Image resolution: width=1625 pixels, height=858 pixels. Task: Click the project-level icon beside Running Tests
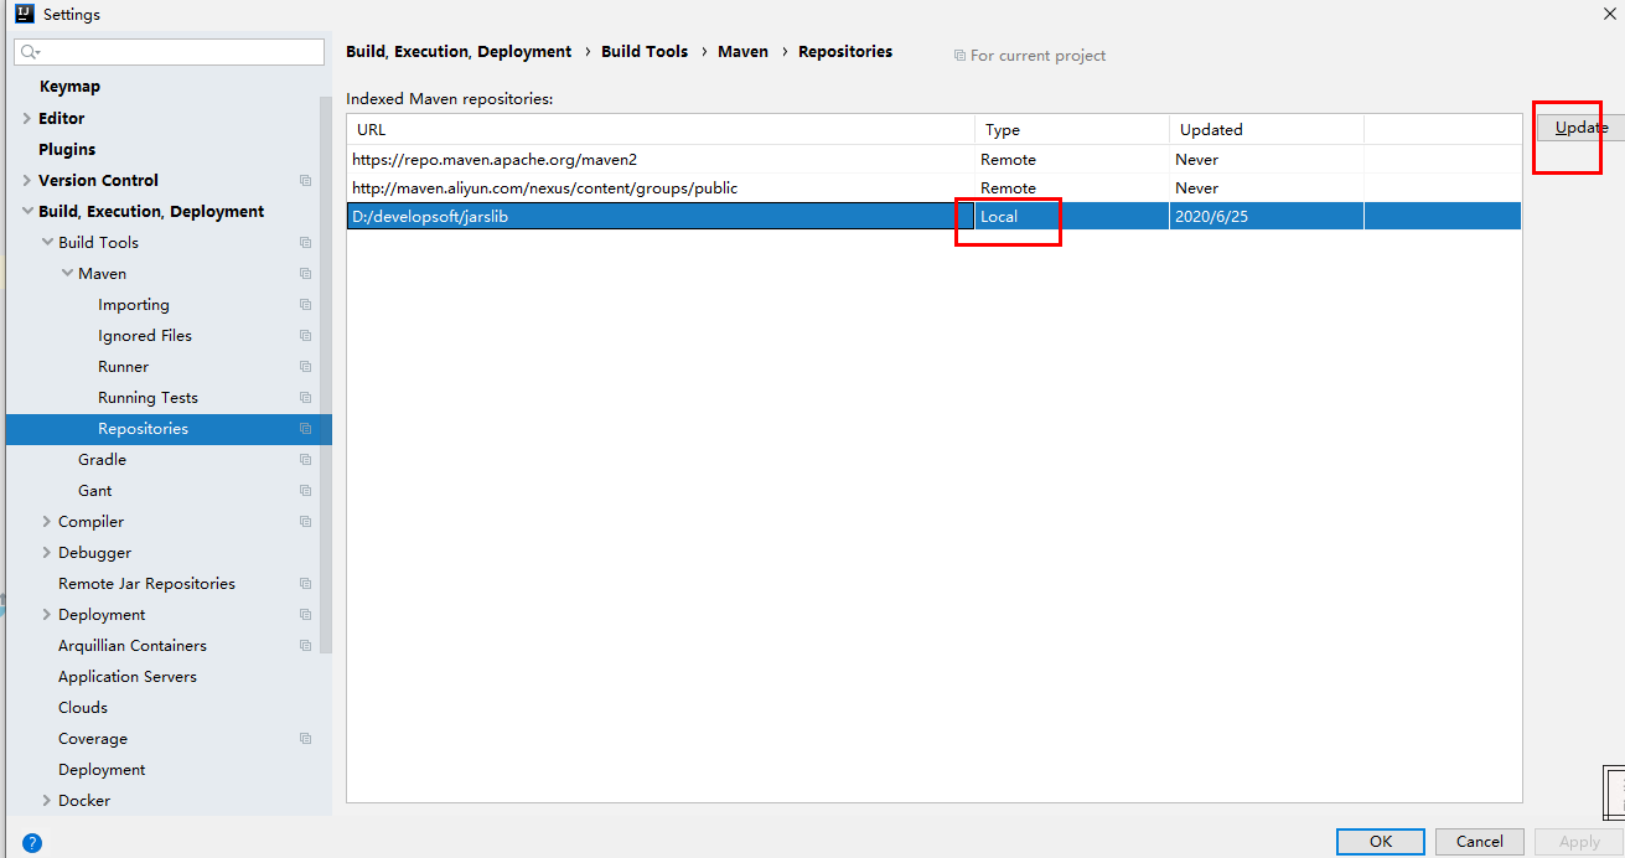306,398
